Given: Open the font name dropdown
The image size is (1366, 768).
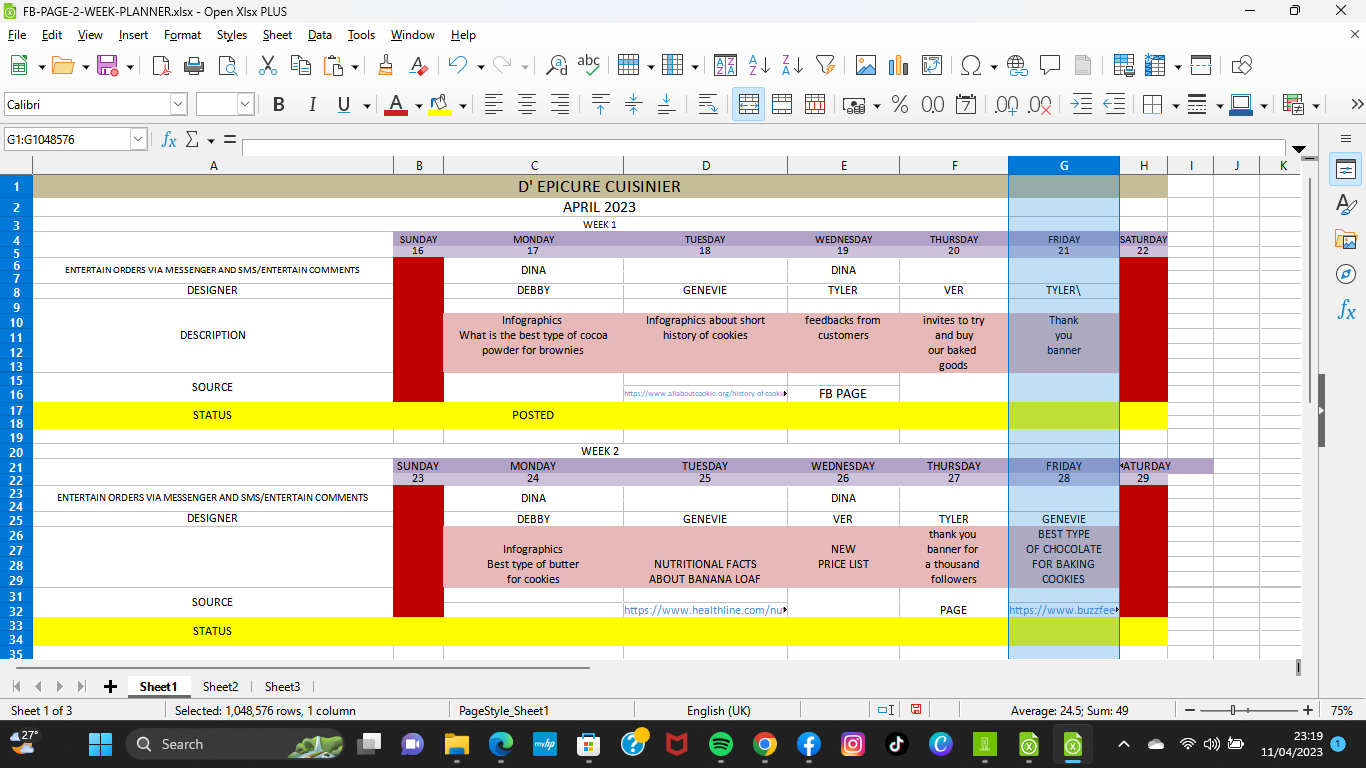Looking at the screenshot, I should 178,104.
